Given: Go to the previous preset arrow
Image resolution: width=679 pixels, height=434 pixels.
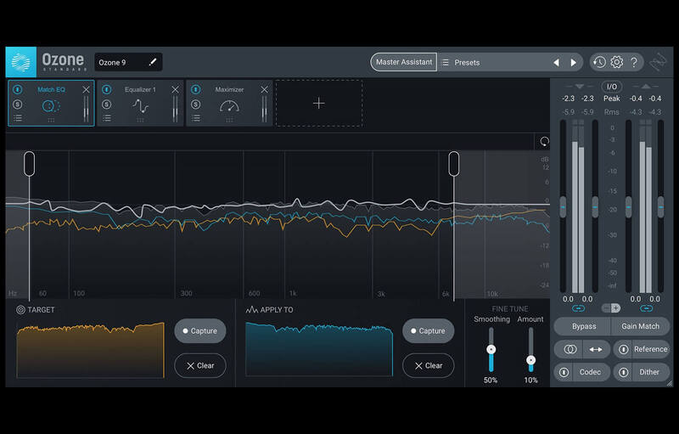Looking at the screenshot, I should coord(556,62).
